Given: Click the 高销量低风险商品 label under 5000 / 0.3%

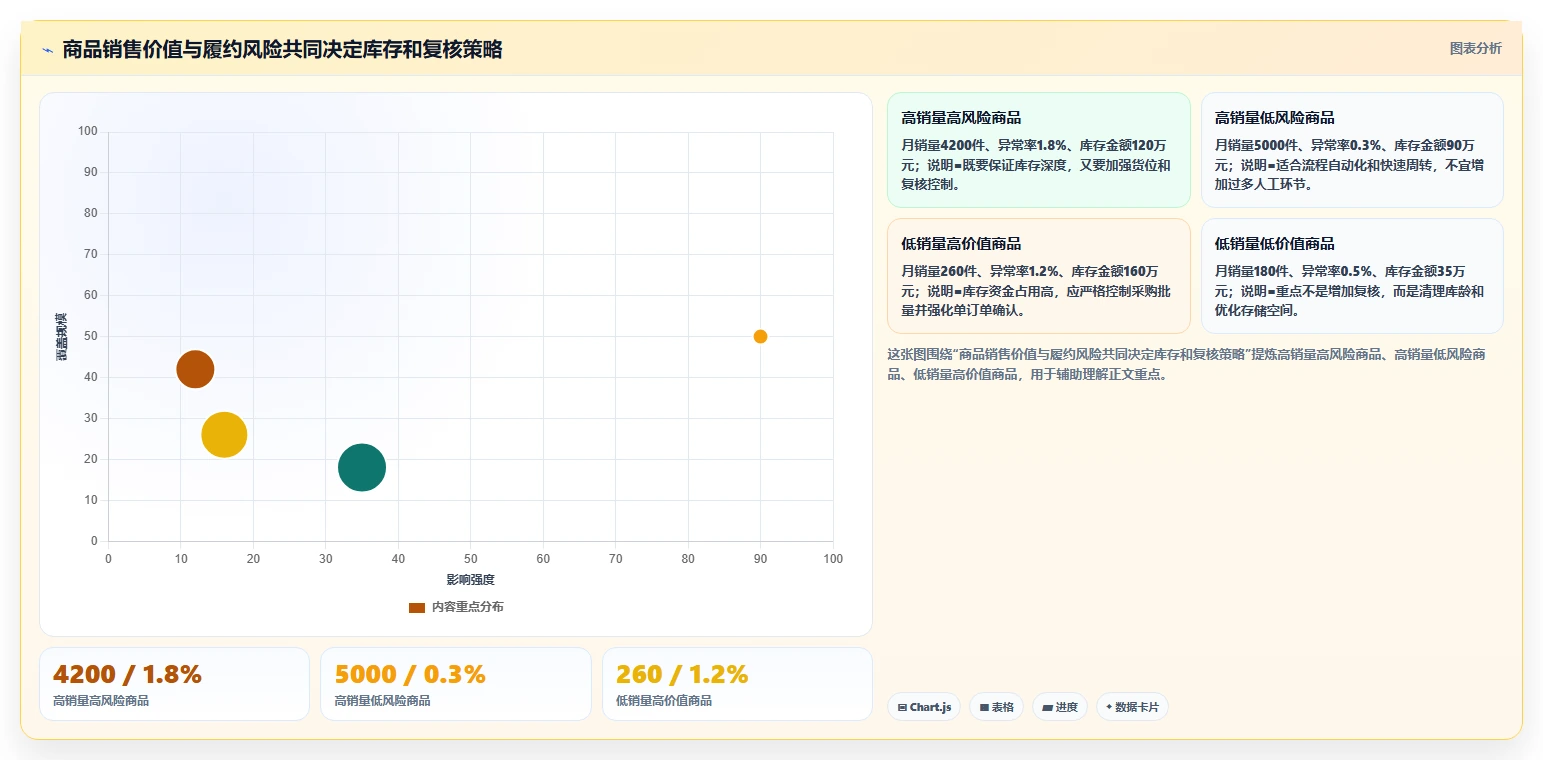Looking at the screenshot, I should pos(383,701).
